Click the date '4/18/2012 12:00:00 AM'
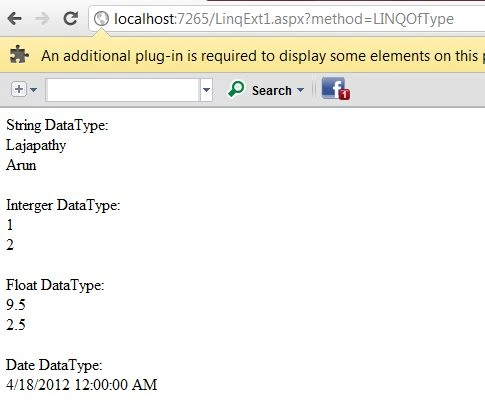 pos(81,385)
